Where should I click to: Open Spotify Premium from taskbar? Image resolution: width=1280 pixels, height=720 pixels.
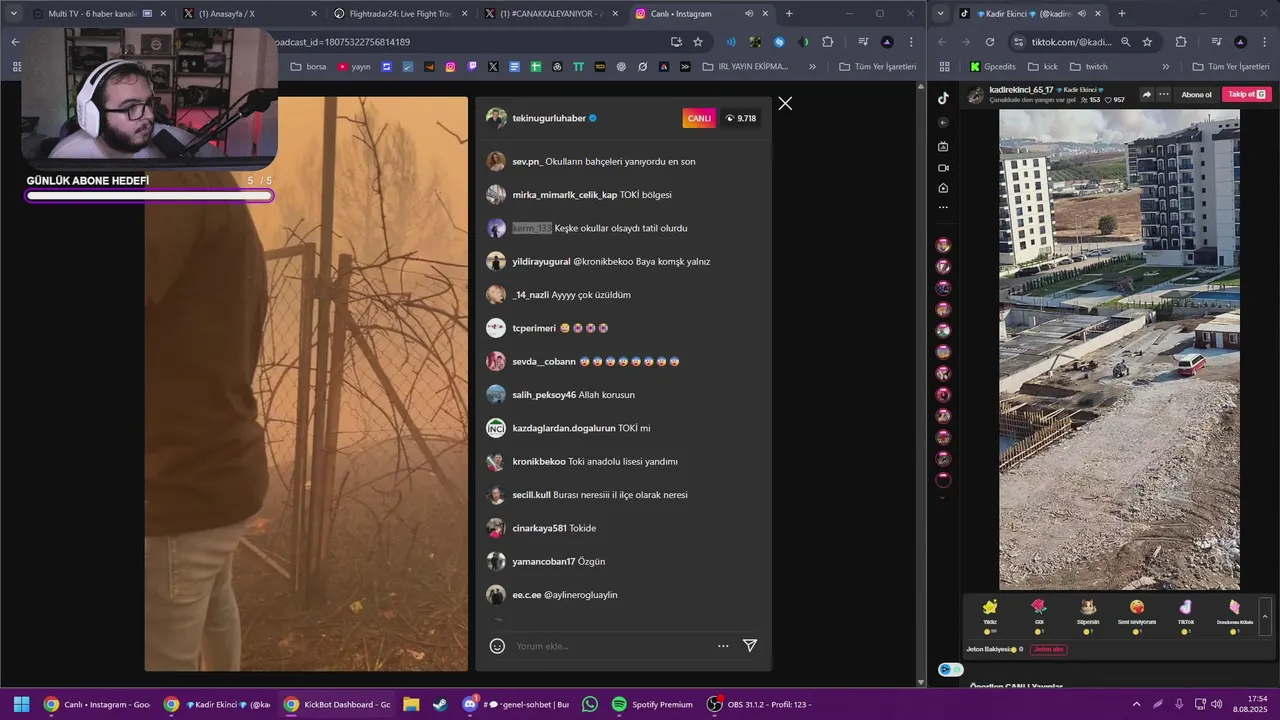[x=652, y=704]
